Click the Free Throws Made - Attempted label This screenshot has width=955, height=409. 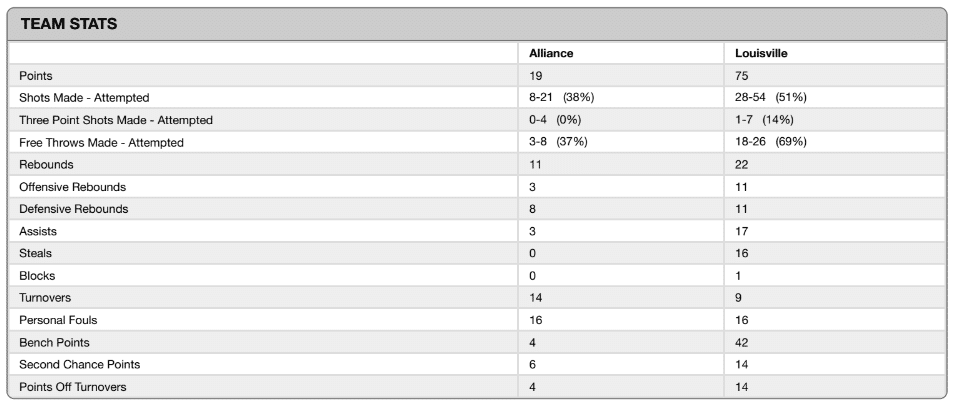tap(101, 143)
